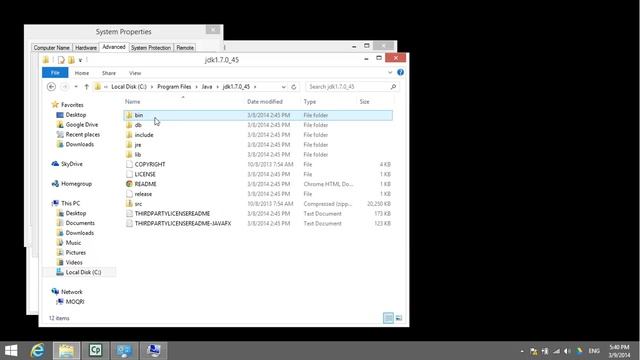Open recent locations dropdown arrow
The image size is (640, 360).
pos(76,87)
